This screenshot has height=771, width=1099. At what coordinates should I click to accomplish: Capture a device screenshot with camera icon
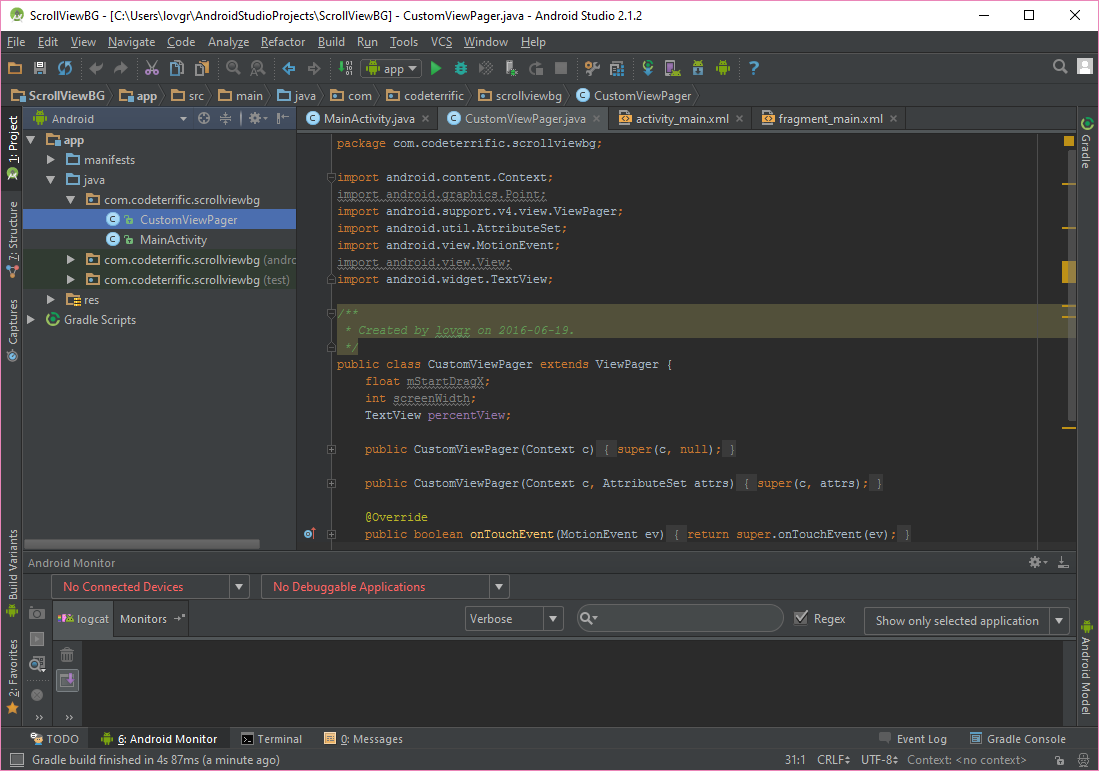[37, 614]
